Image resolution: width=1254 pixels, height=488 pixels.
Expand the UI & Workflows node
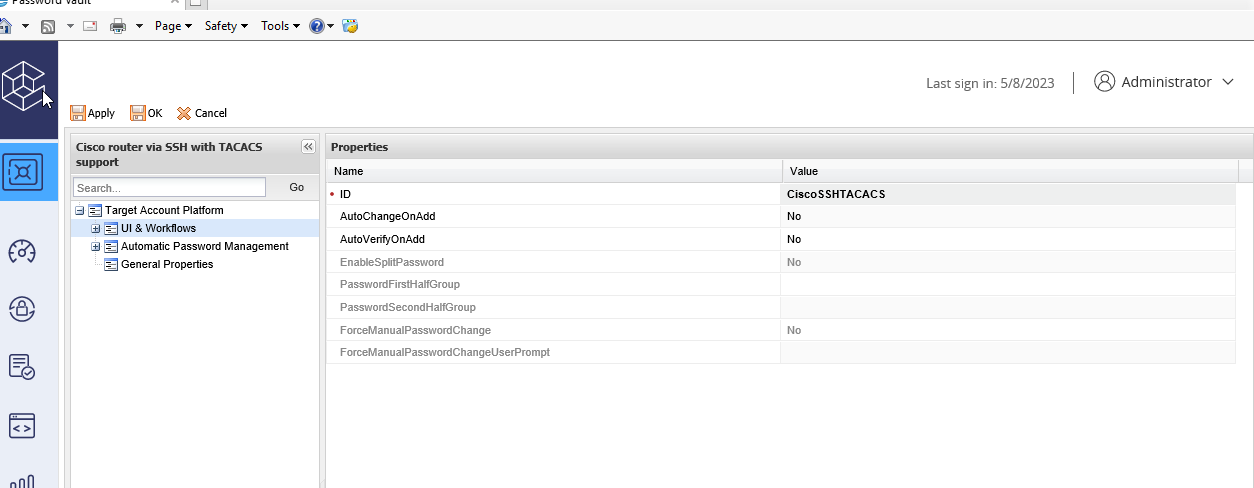[x=95, y=228]
